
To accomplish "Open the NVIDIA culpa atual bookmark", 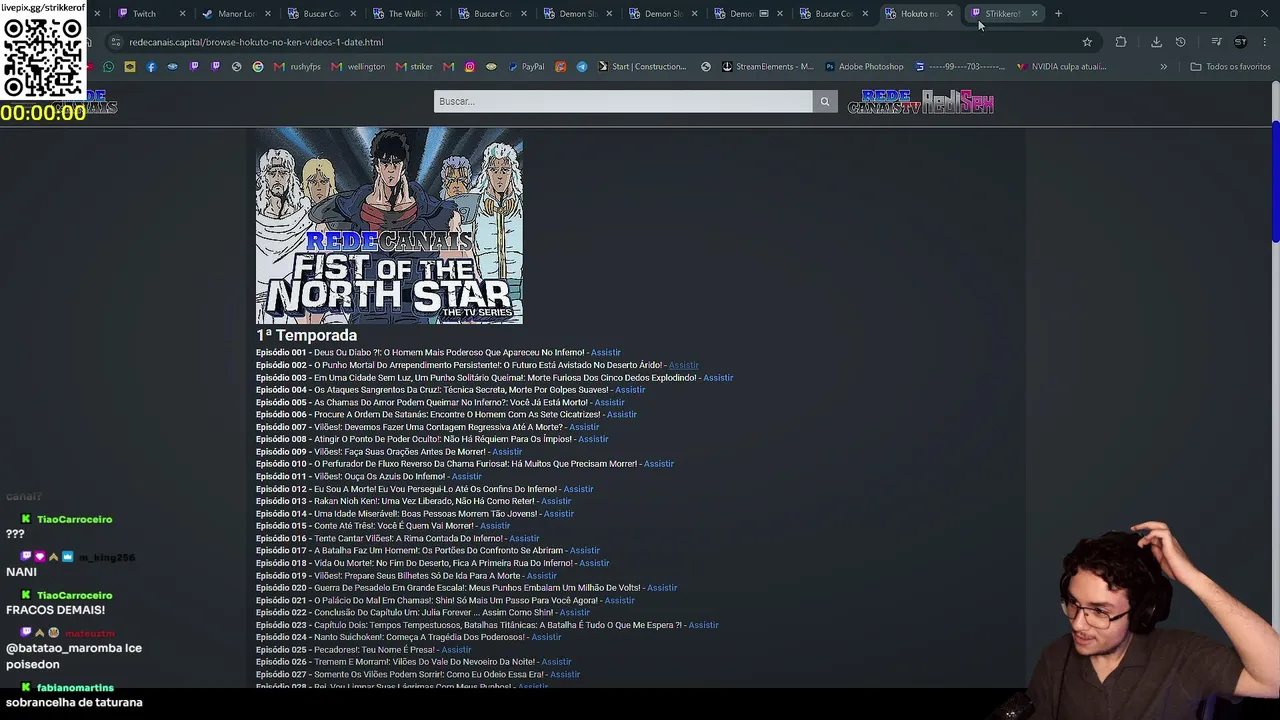I will click(x=1061, y=67).
